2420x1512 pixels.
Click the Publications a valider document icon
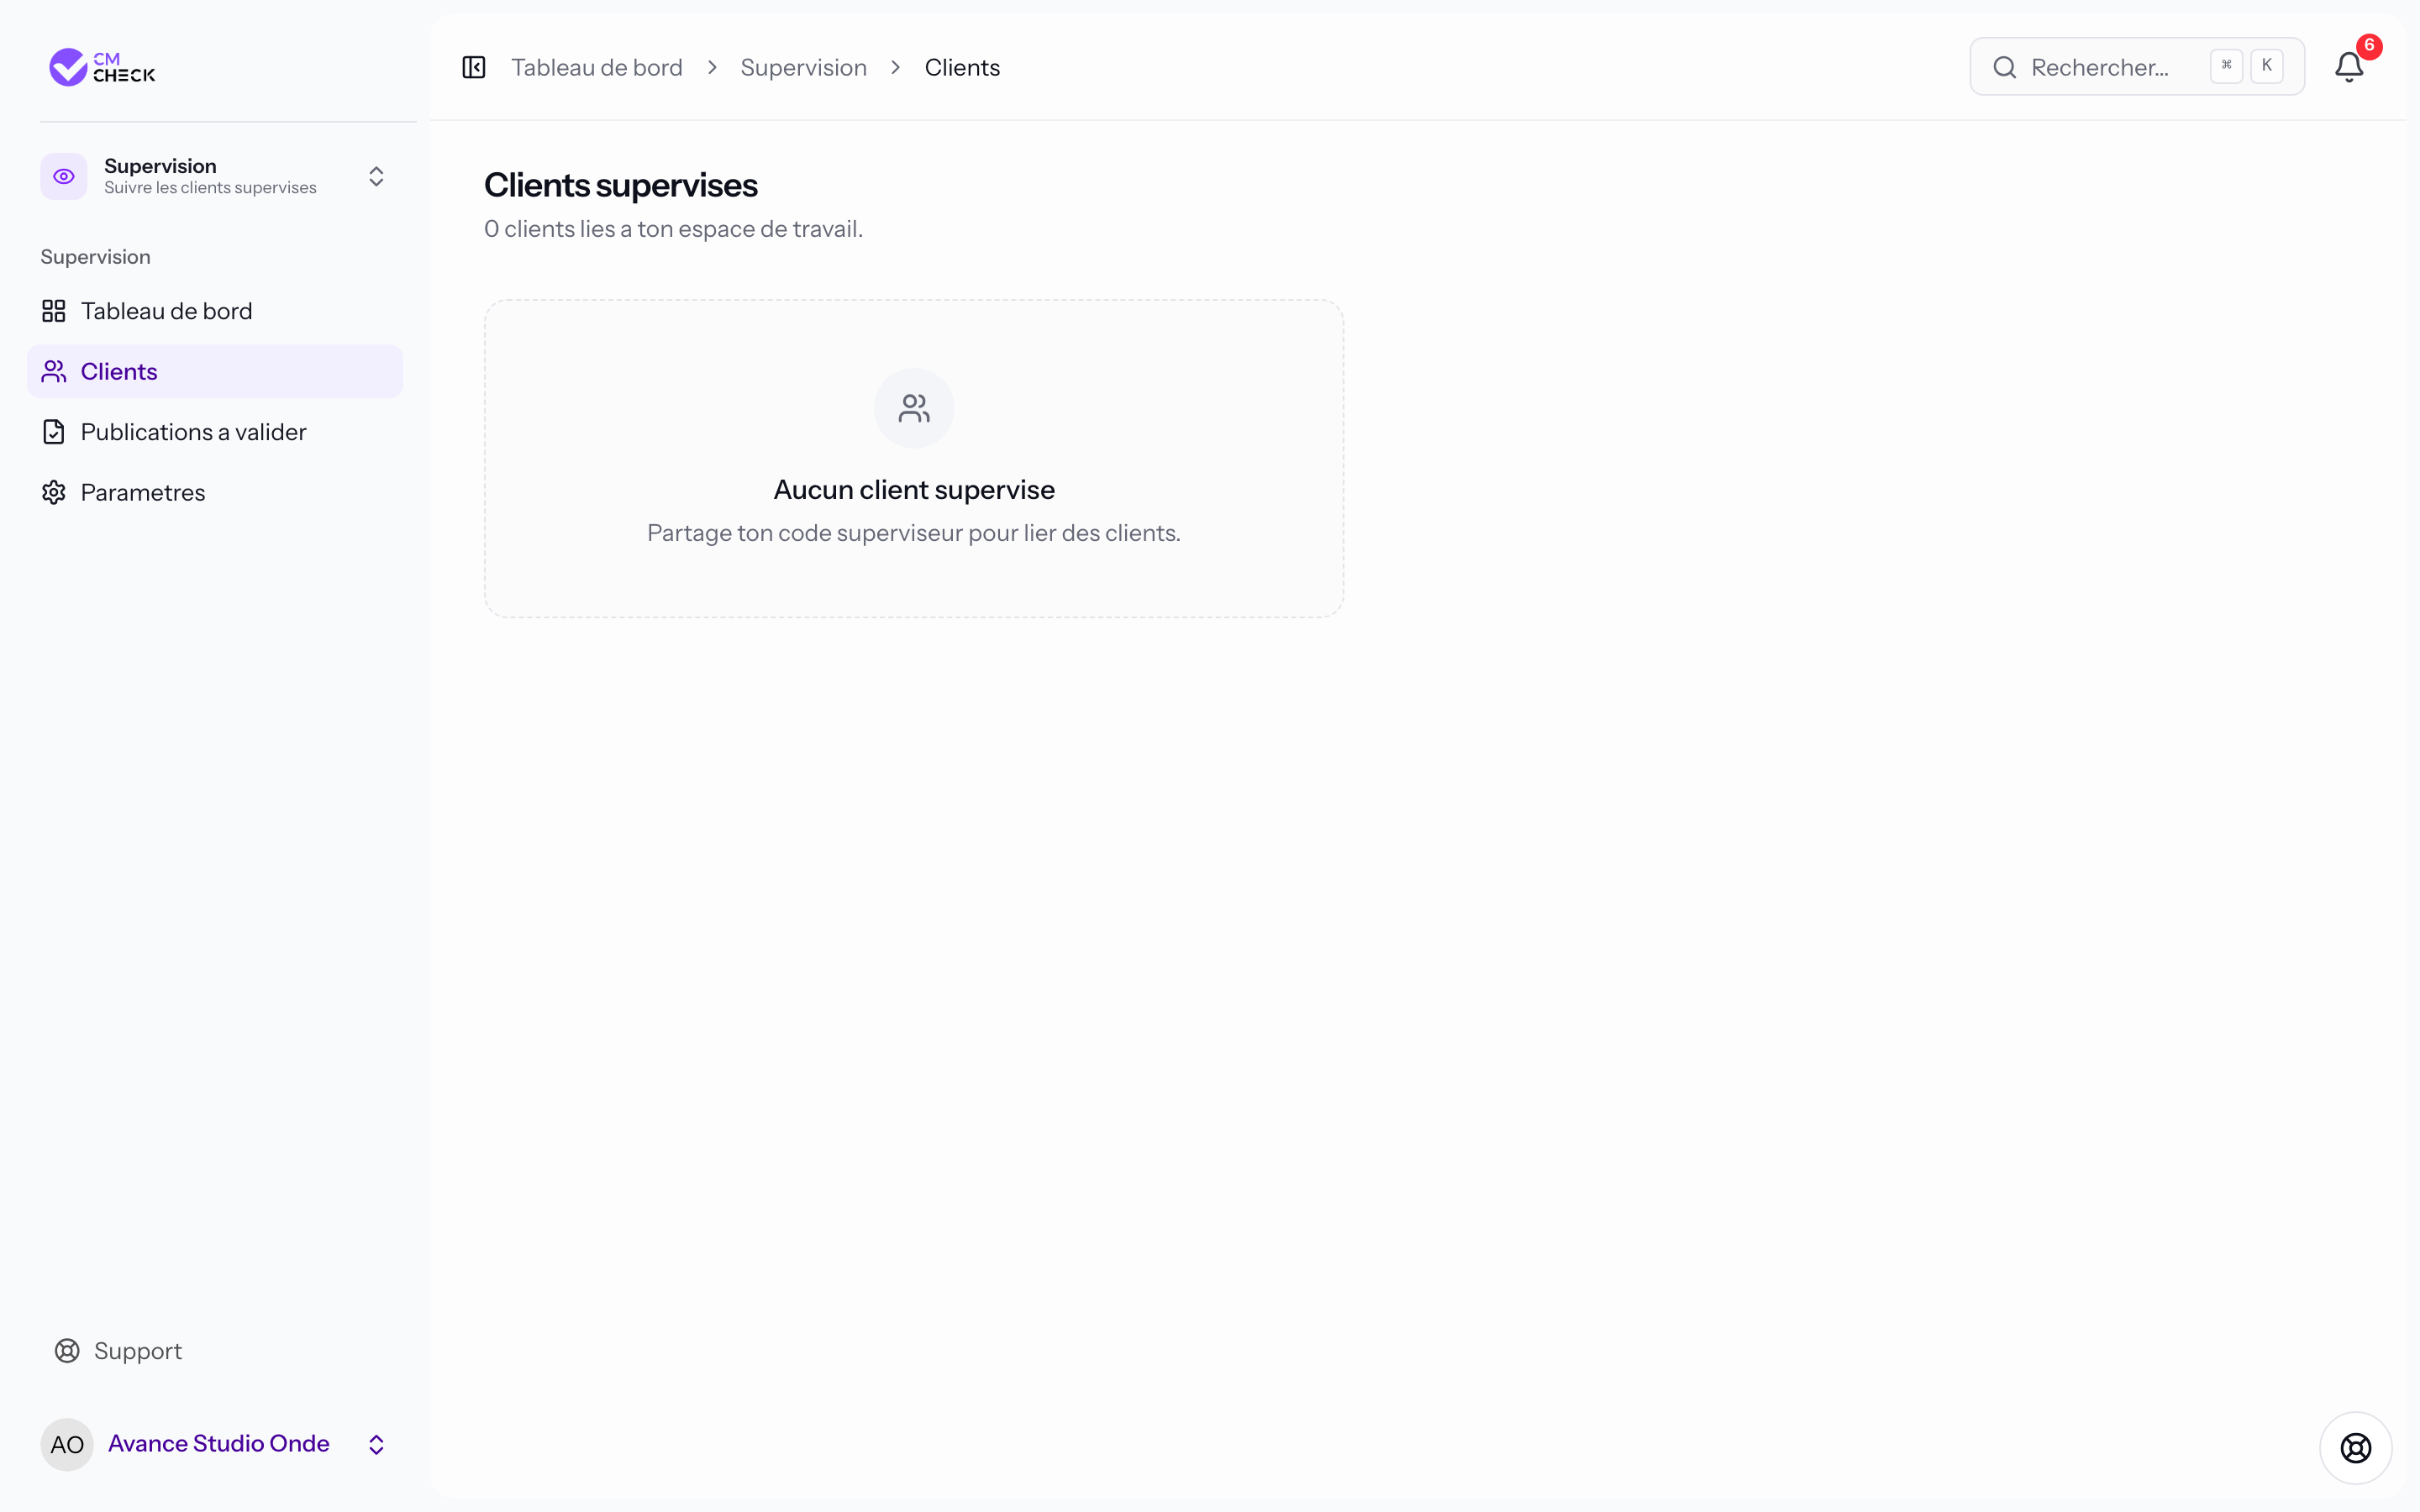(54, 432)
